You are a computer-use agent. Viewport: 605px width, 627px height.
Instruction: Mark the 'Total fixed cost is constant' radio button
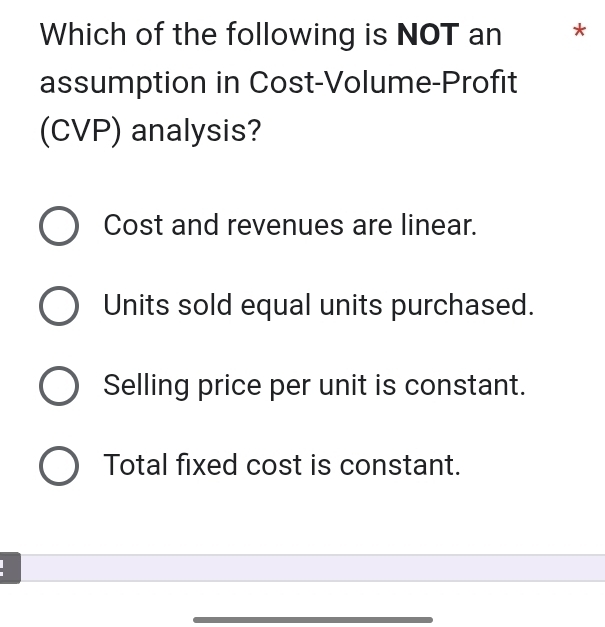pyautogui.click(x=59, y=467)
